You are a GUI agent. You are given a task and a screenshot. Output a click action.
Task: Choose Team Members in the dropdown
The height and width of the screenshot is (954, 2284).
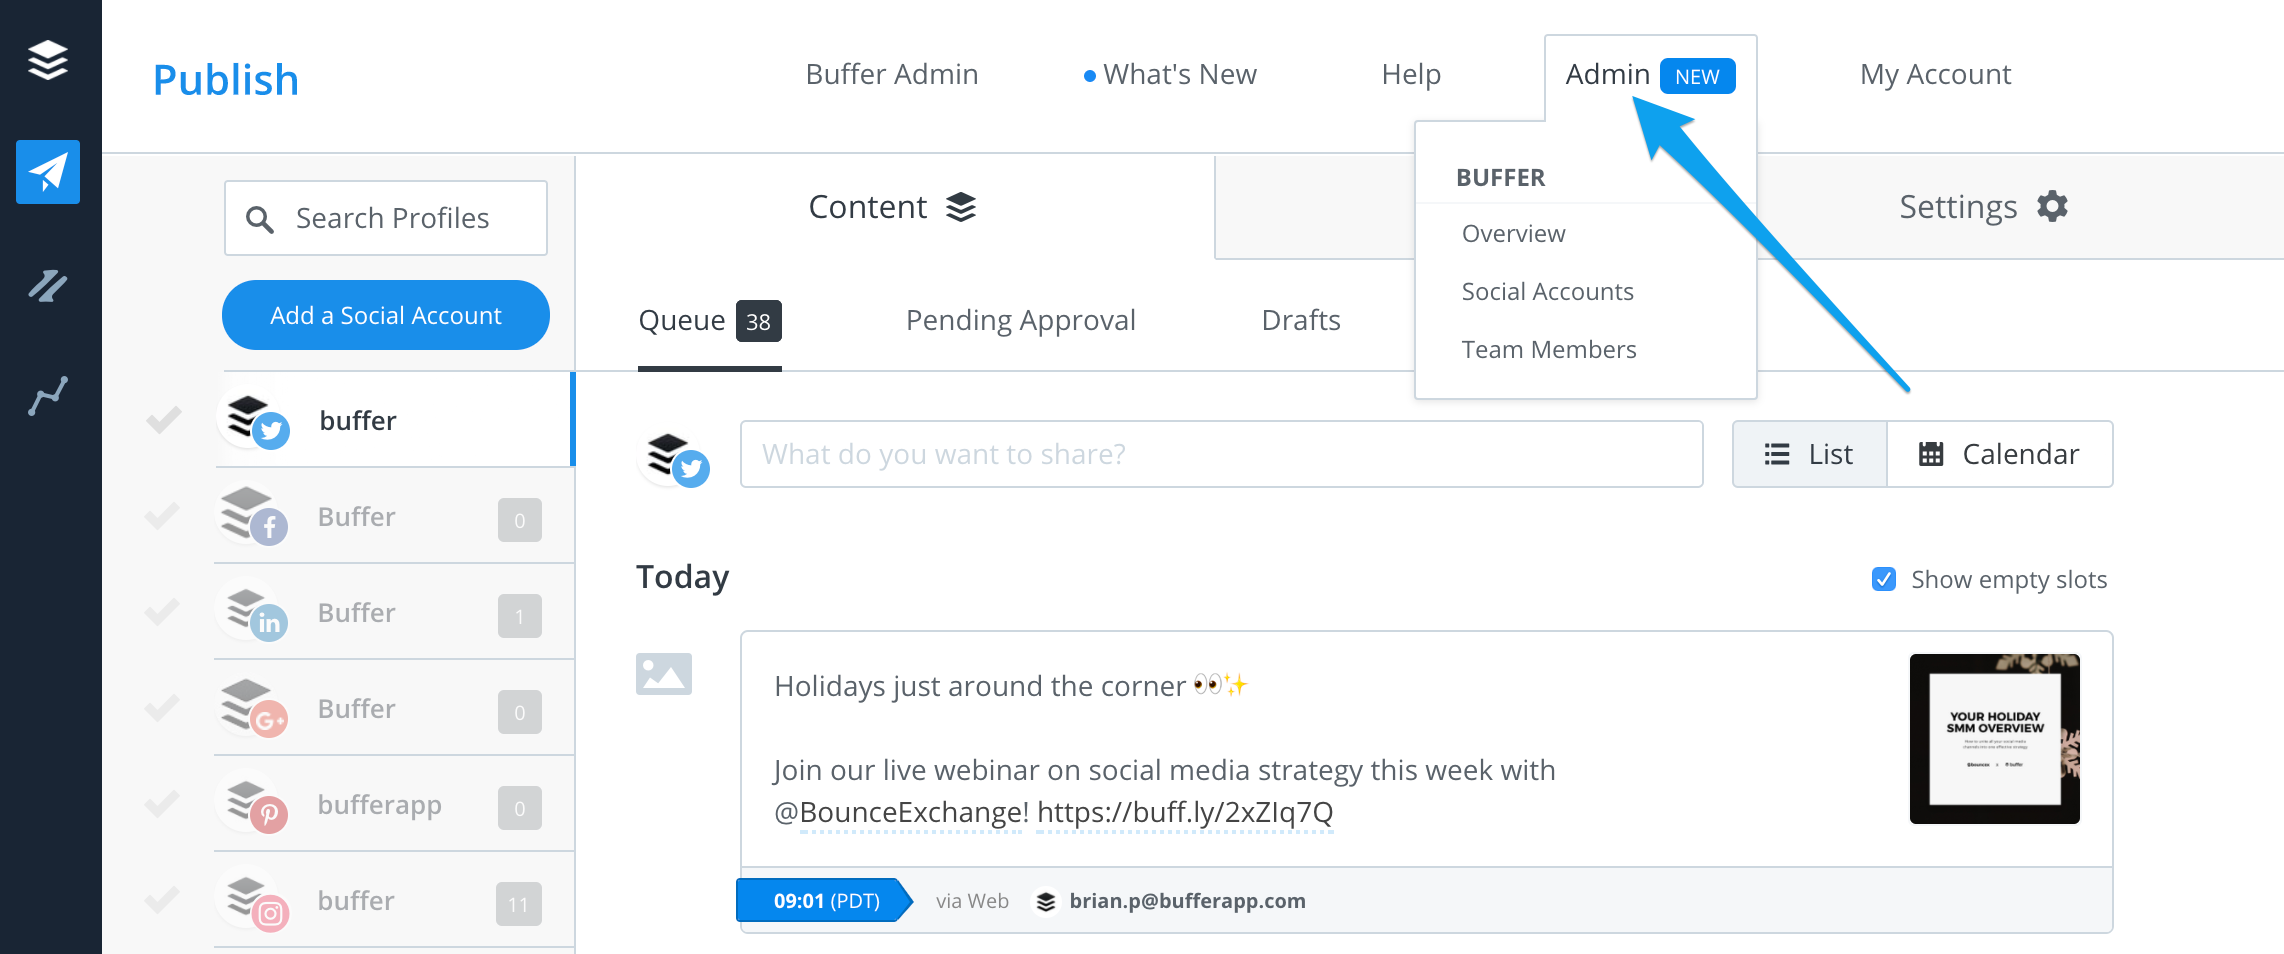click(1548, 349)
